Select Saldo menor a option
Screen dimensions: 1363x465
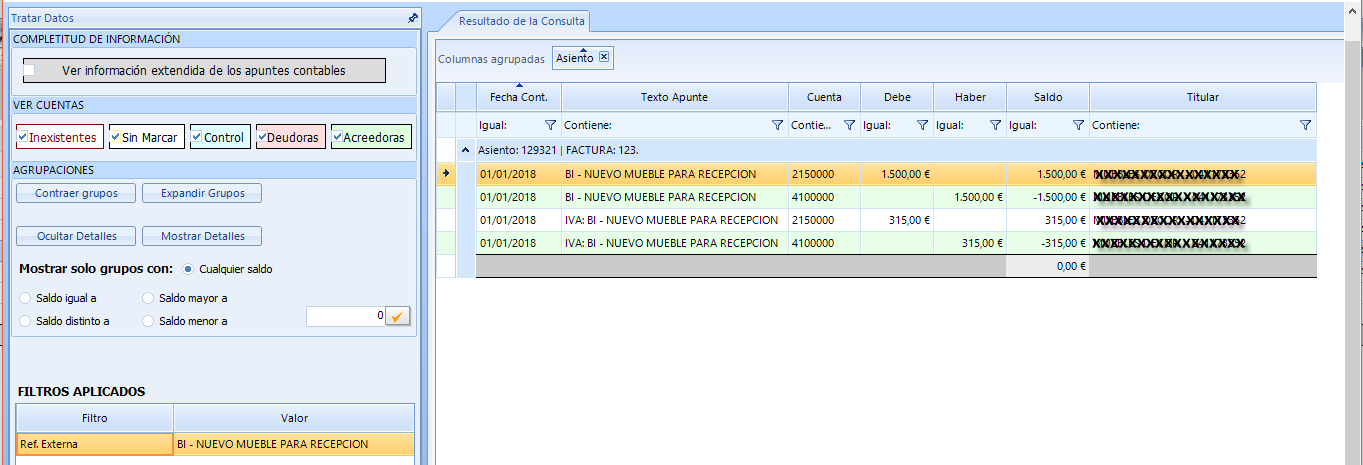(148, 321)
